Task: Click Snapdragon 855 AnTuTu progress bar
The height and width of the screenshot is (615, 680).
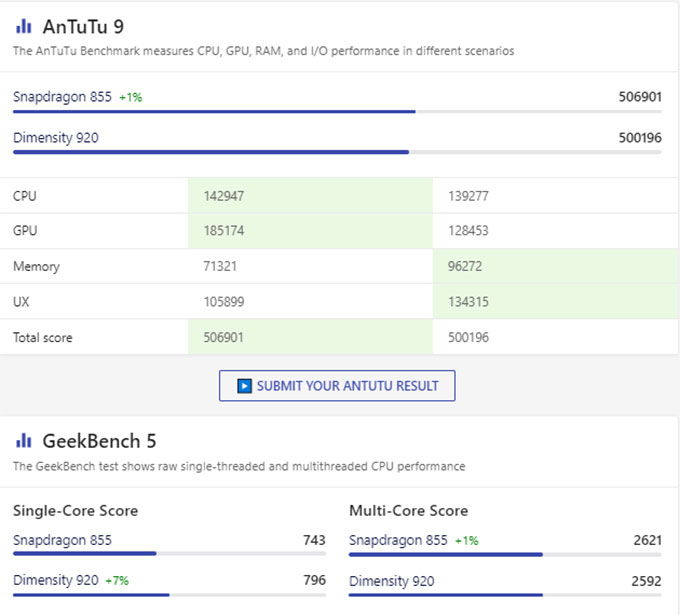Action: tap(337, 111)
